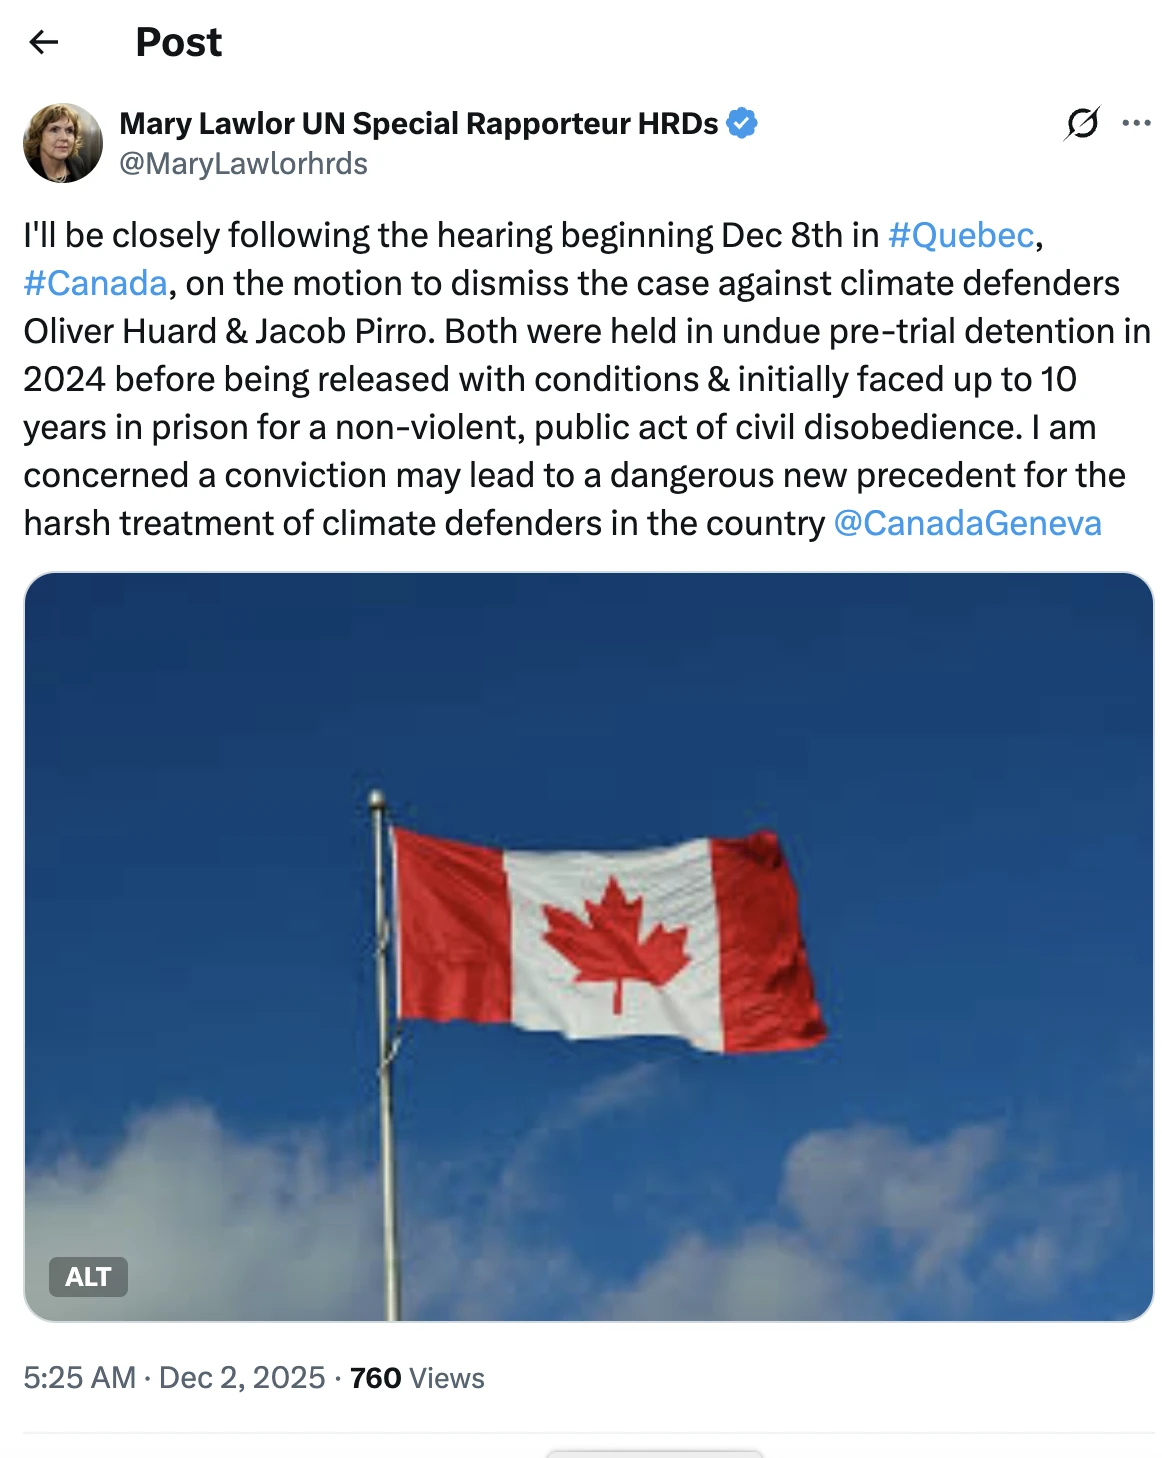Open Mary Lawlor's profile picture
This screenshot has width=1162, height=1458.
(x=63, y=143)
